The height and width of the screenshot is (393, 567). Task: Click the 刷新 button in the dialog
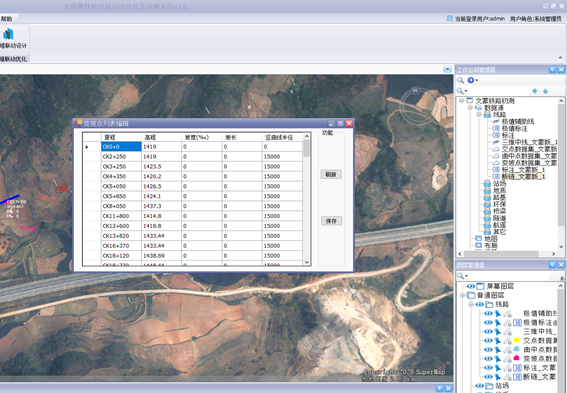coord(331,174)
